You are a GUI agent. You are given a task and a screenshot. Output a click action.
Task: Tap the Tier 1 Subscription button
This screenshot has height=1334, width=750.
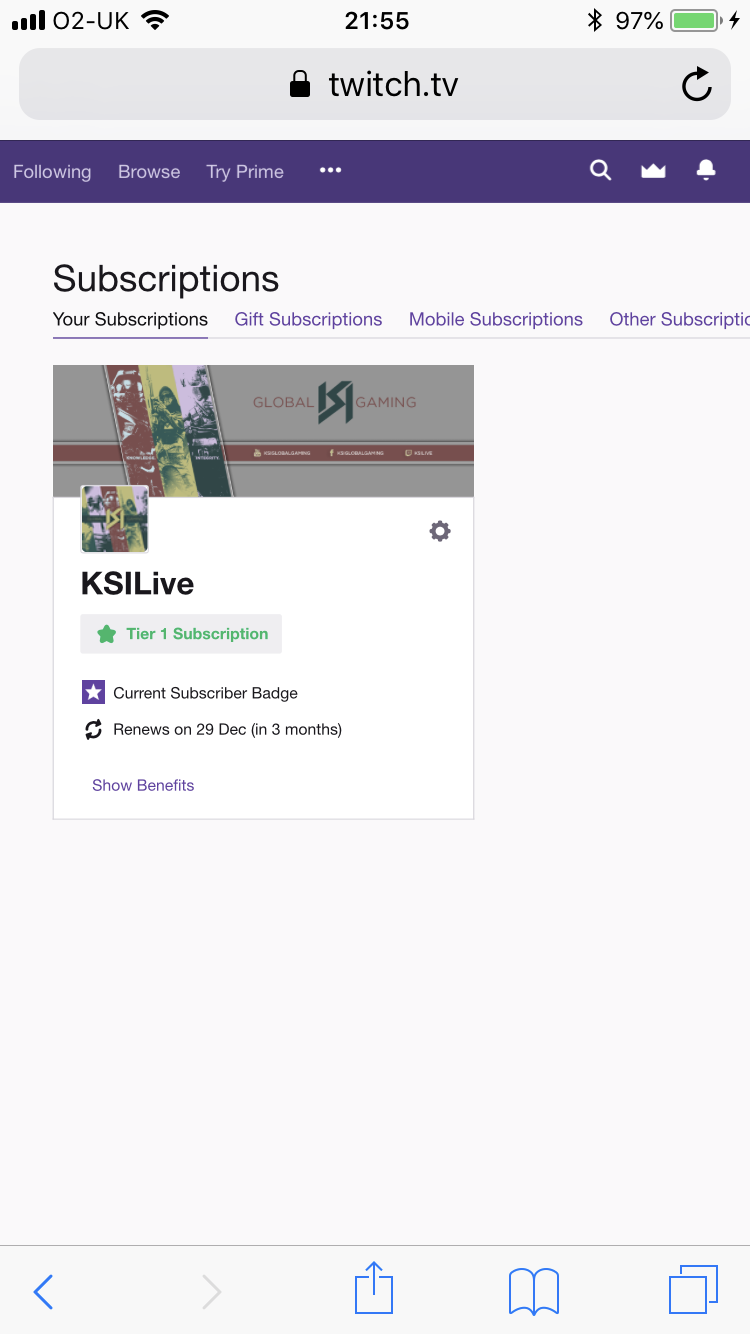click(181, 634)
